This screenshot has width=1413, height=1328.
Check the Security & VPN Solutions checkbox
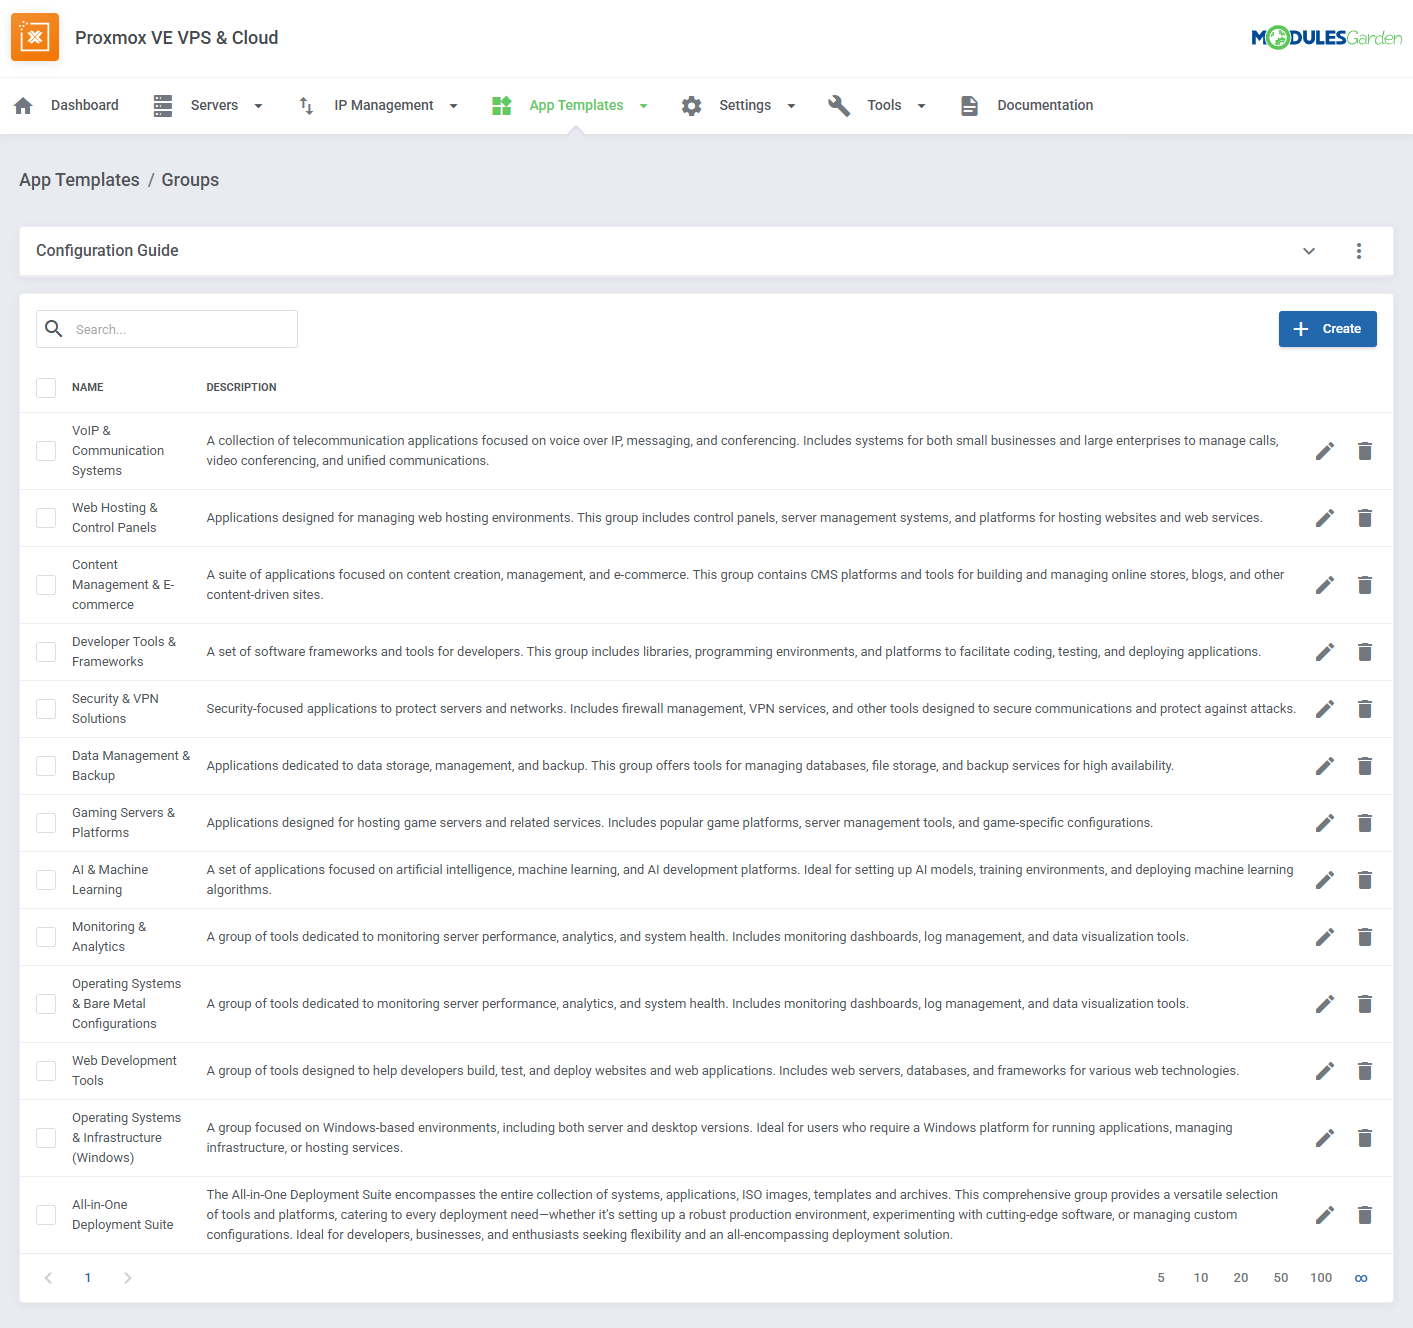[x=45, y=708]
